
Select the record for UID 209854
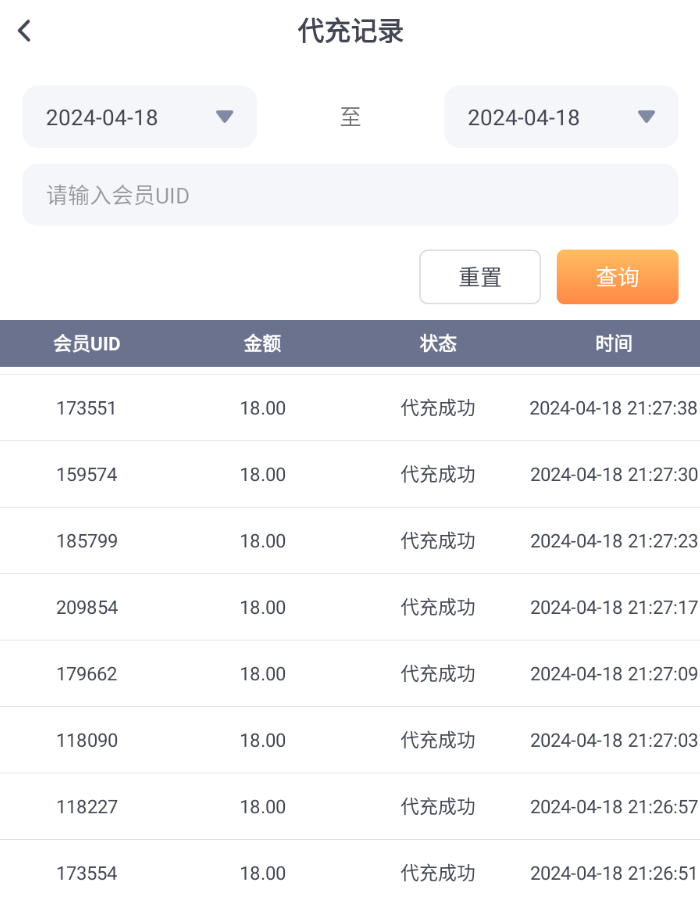(x=86, y=608)
